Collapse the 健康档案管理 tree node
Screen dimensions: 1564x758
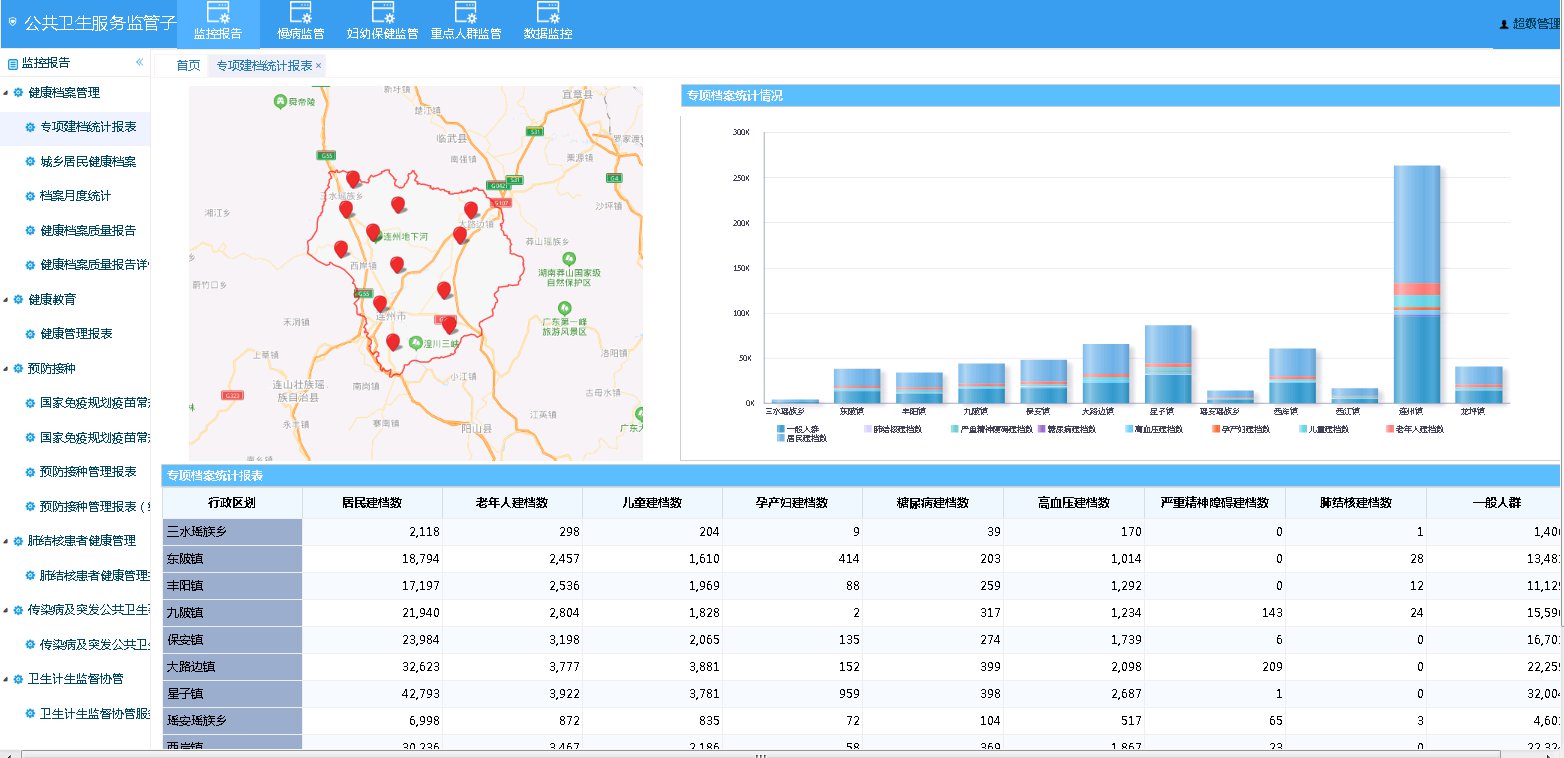6,93
